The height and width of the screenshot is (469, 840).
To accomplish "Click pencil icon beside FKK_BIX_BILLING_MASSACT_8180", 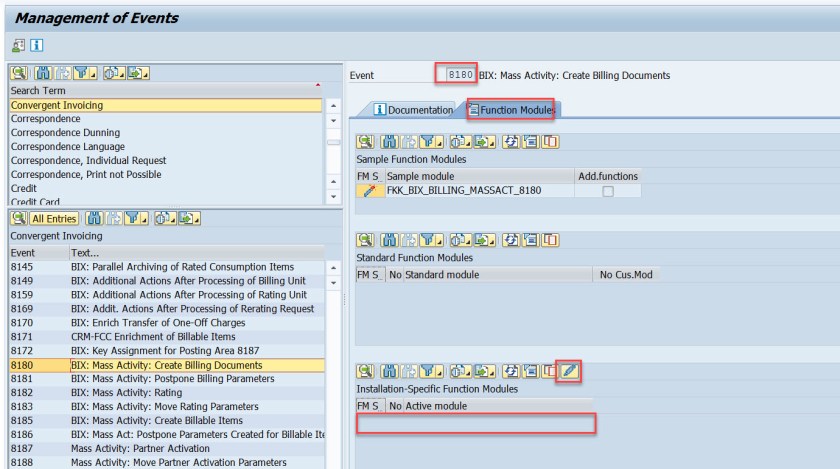I will click(370, 191).
